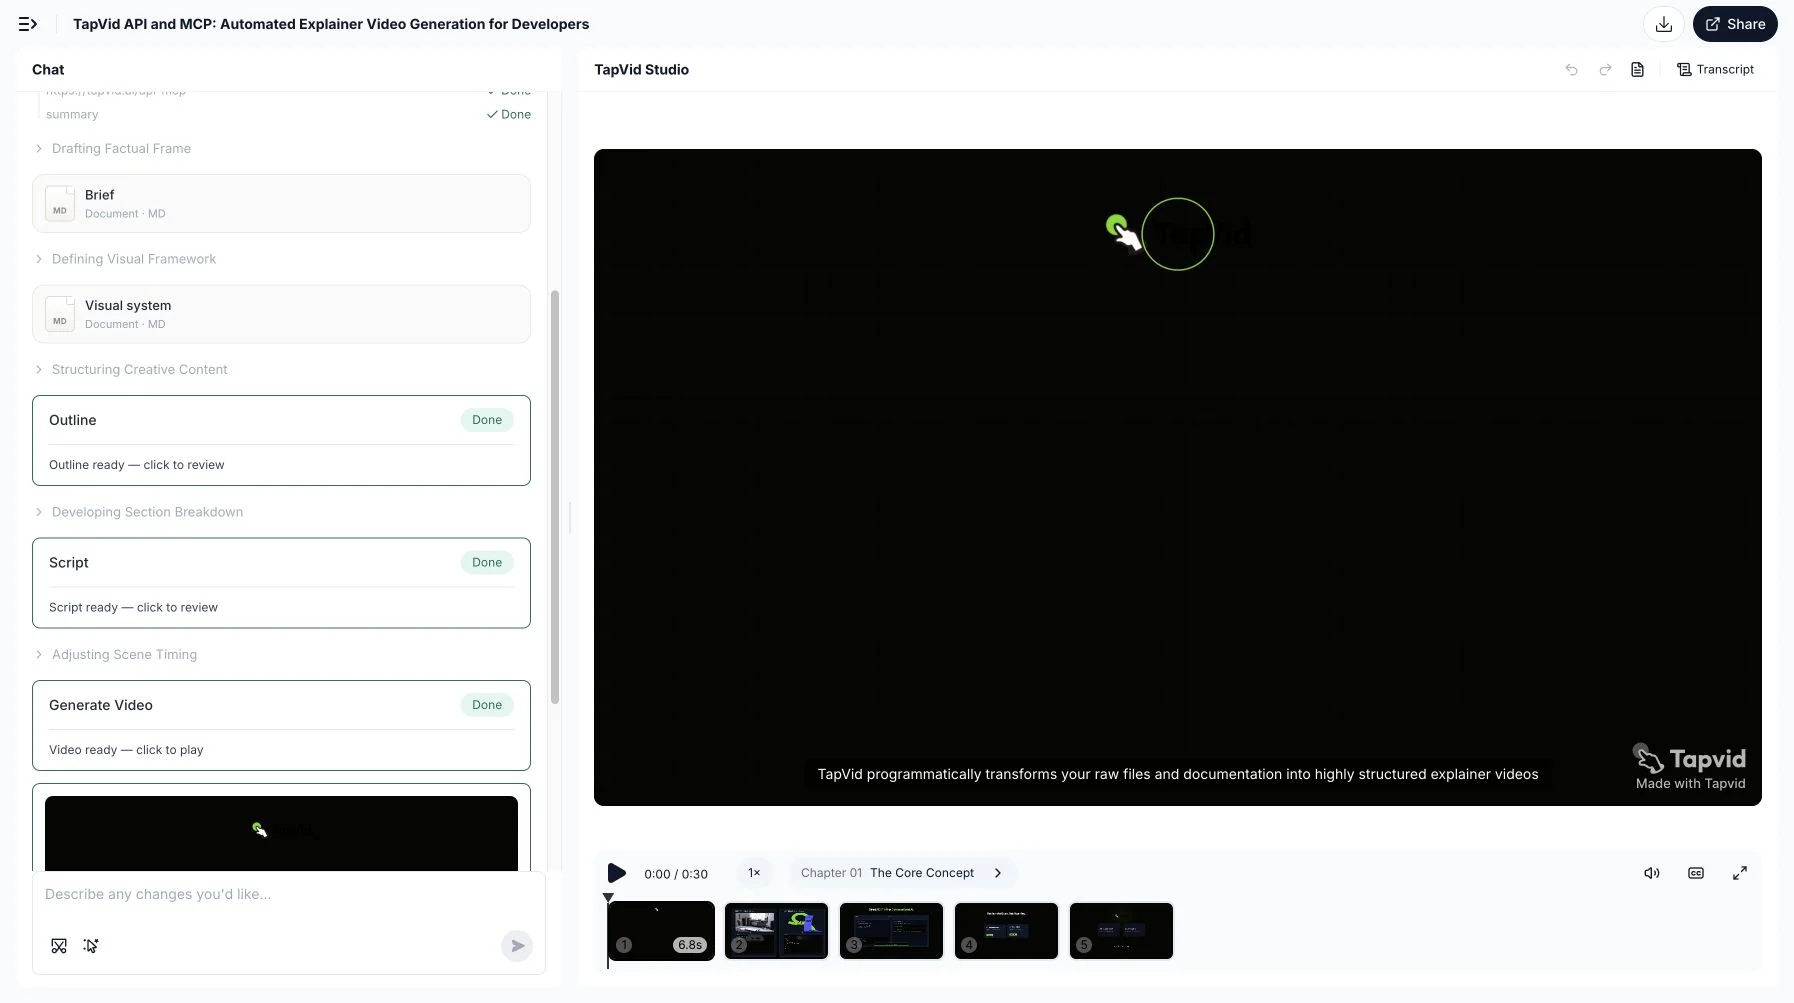Open the Transcript panel
This screenshot has height=1003, width=1794.
1715,69
